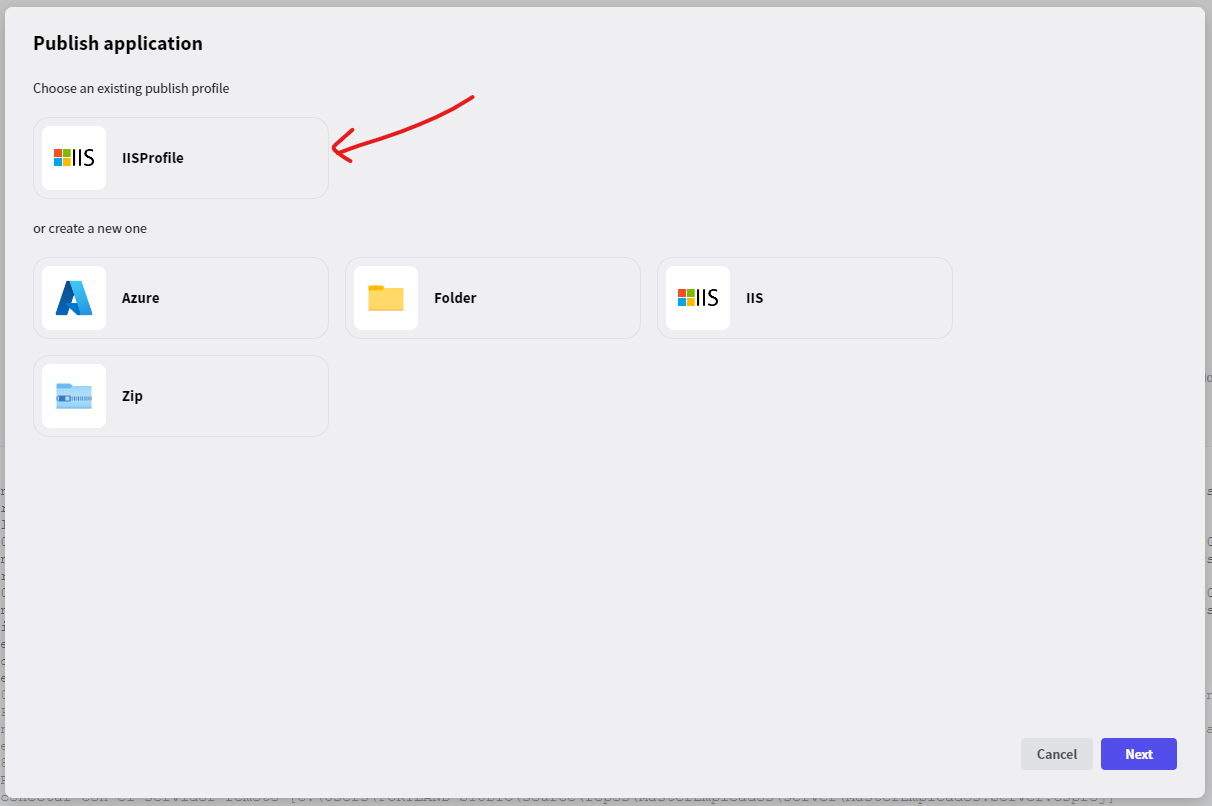Choose the Folder publish target card
Viewport: 1212px width, 806px height.
coord(493,298)
